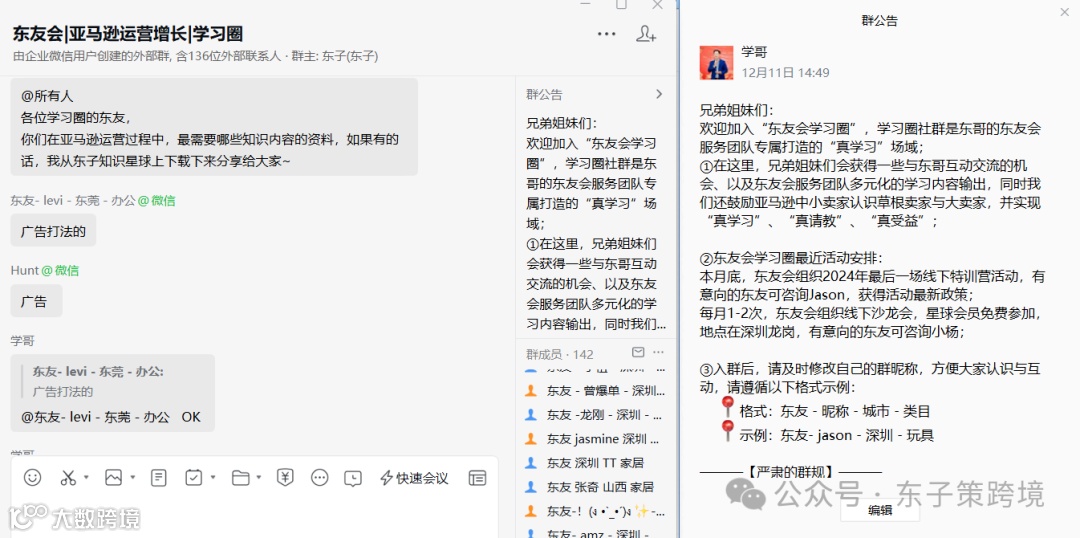1080x538 pixels.
Task: Expand the image tool dropdown arrow
Action: click(132, 477)
